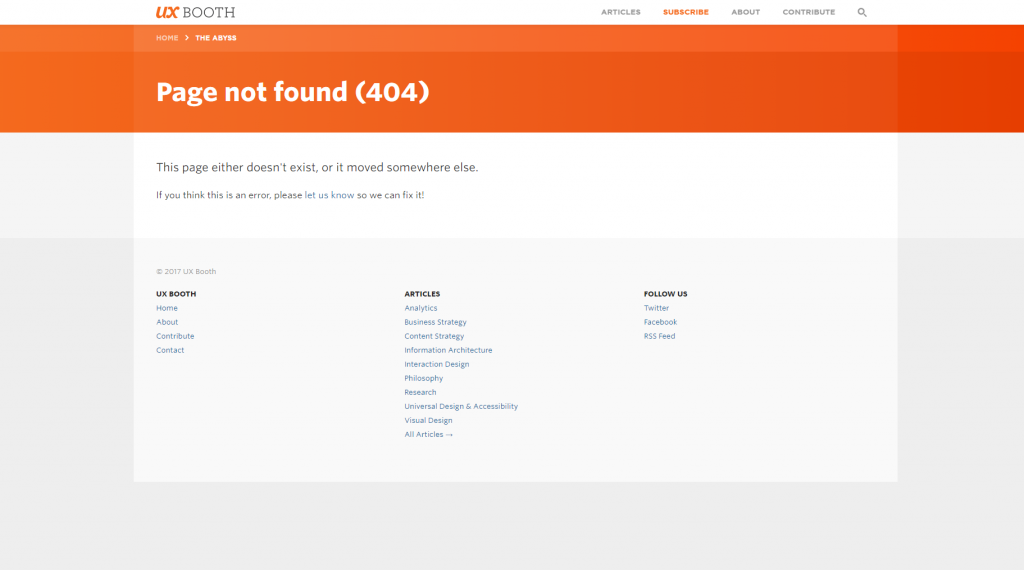This screenshot has height=570, width=1024.
Task: Open the Articles nav menu
Action: pos(620,12)
